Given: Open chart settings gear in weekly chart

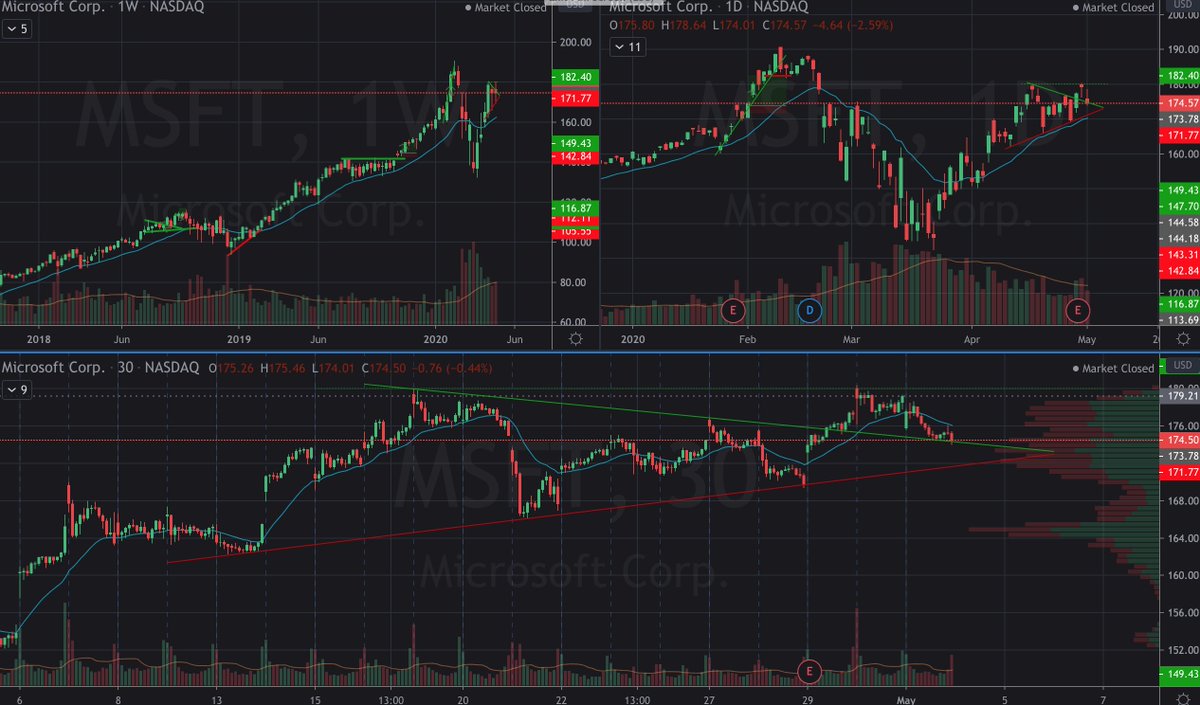Looking at the screenshot, I should tap(575, 340).
